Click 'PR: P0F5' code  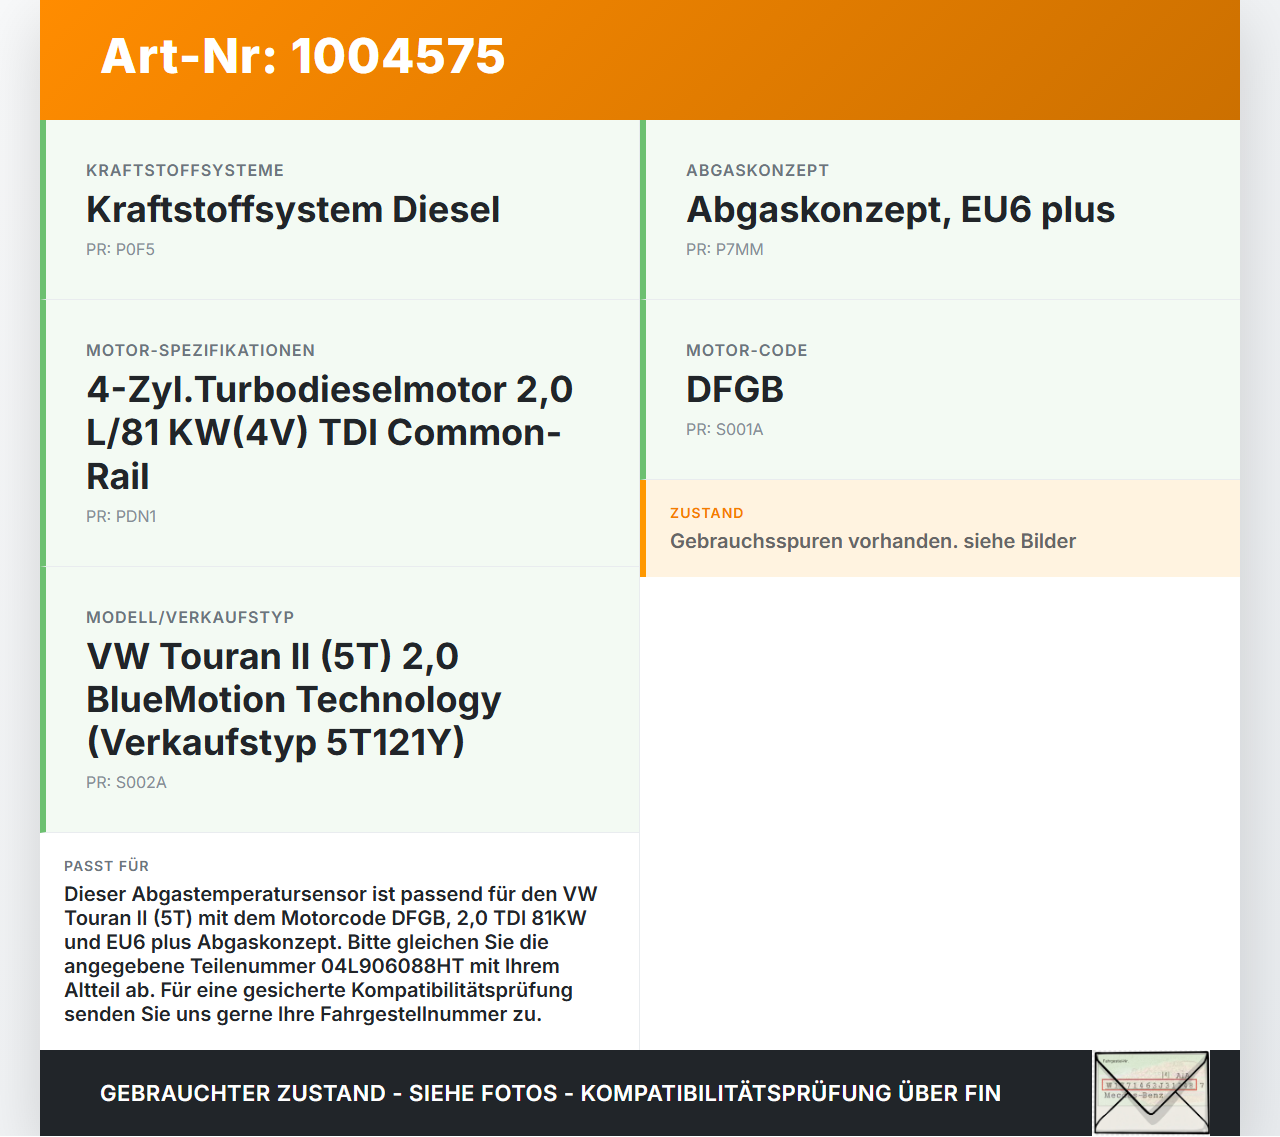[120, 250]
